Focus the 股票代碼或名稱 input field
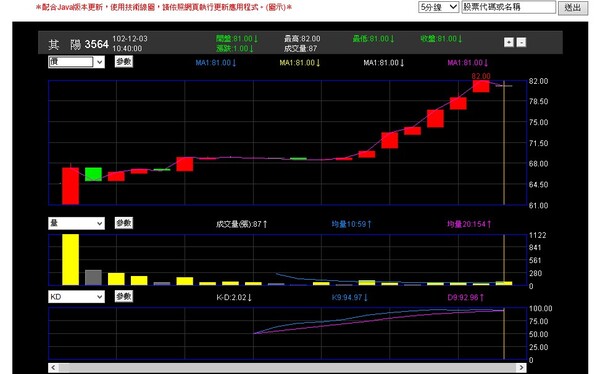600x374 pixels. 509,7
